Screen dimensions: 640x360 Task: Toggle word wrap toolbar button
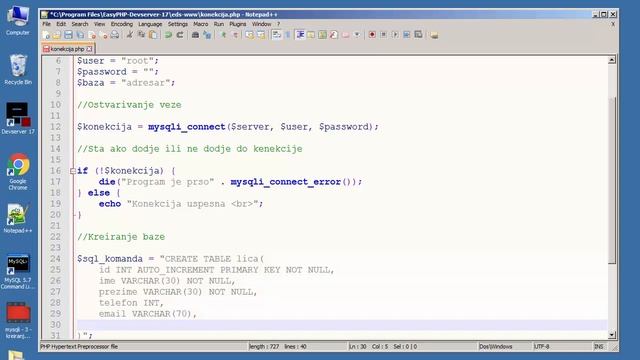(276, 35)
